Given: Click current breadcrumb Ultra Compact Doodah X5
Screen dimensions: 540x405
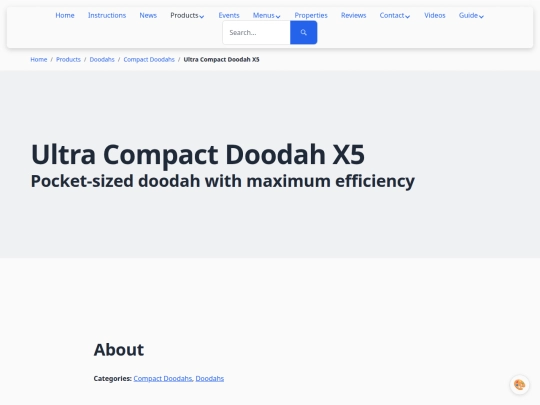Looking at the screenshot, I should tap(221, 60).
